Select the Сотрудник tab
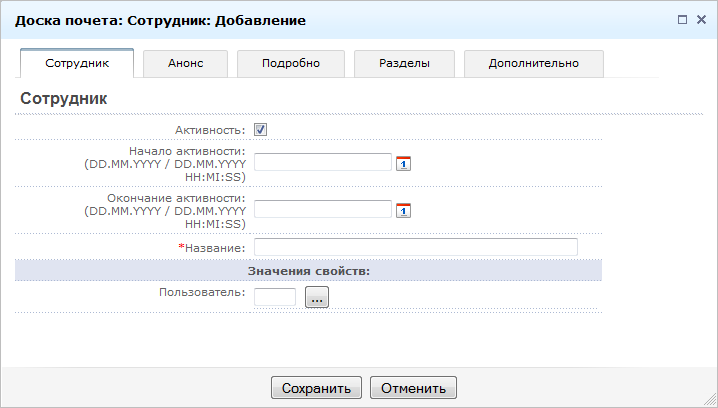Image resolution: width=718 pixels, height=408 pixels. [77, 63]
